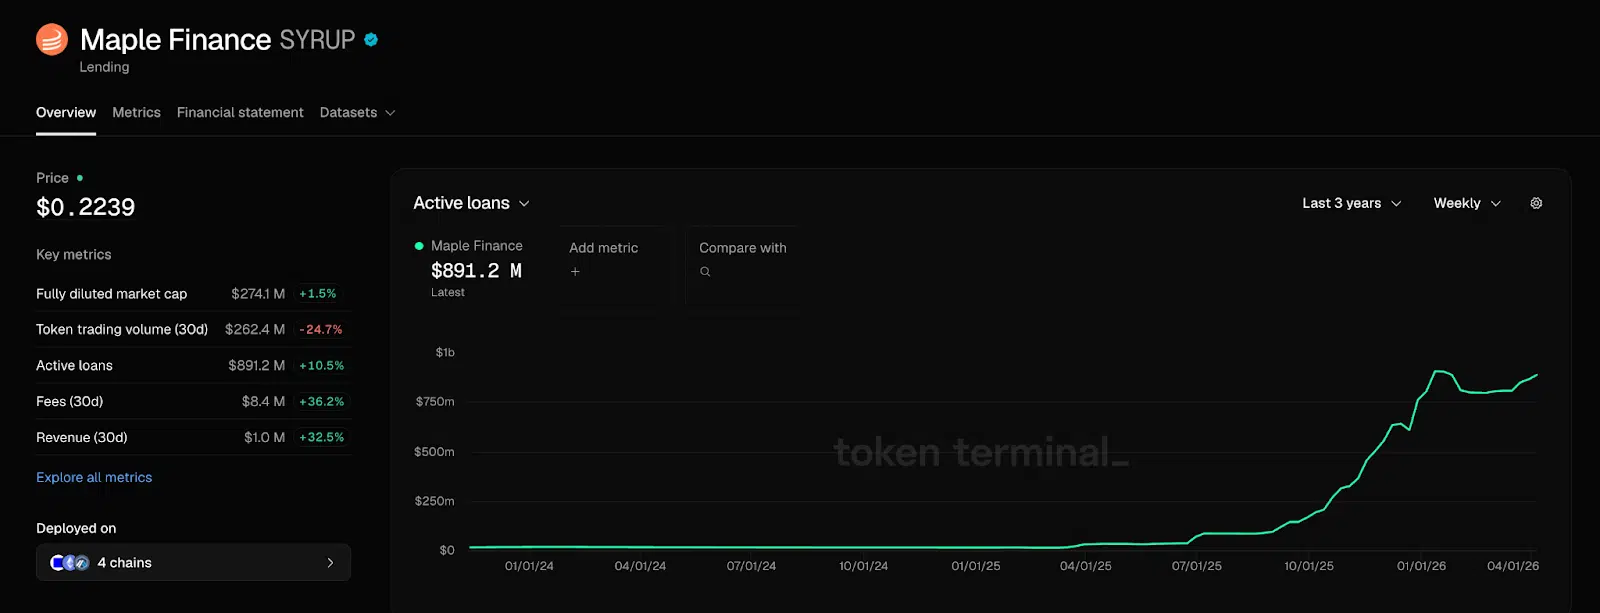Screen dimensions: 1600x613
Task: Click the Lending category label
Action: (105, 67)
